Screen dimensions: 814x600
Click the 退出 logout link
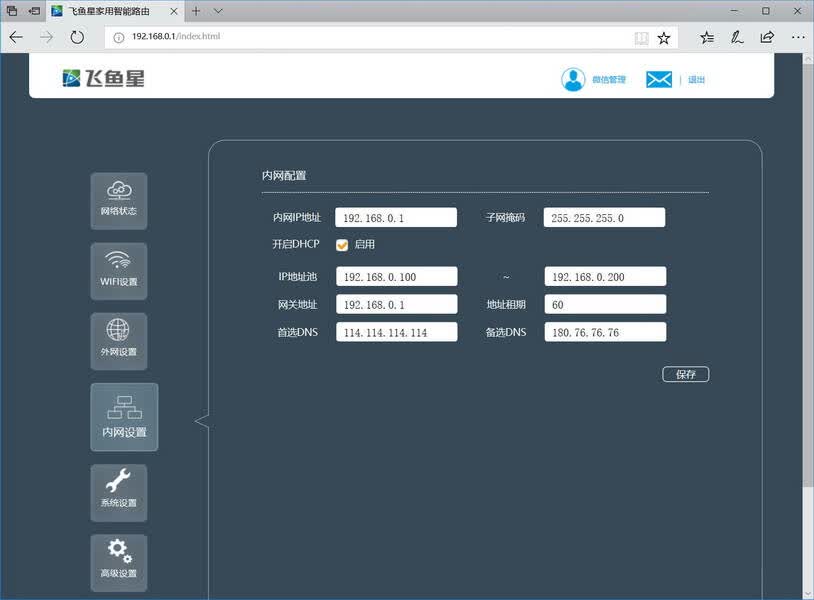696,79
